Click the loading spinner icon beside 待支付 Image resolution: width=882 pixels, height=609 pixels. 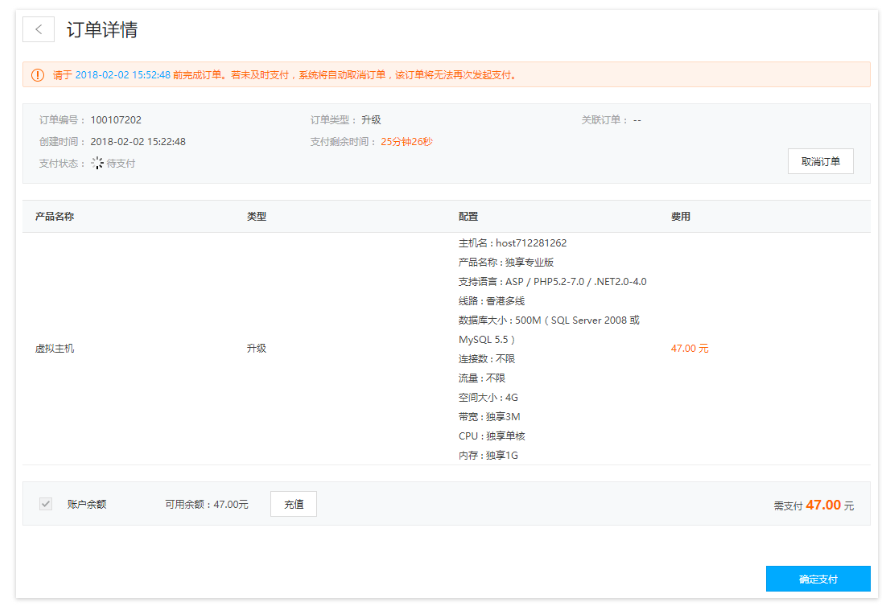click(97, 163)
